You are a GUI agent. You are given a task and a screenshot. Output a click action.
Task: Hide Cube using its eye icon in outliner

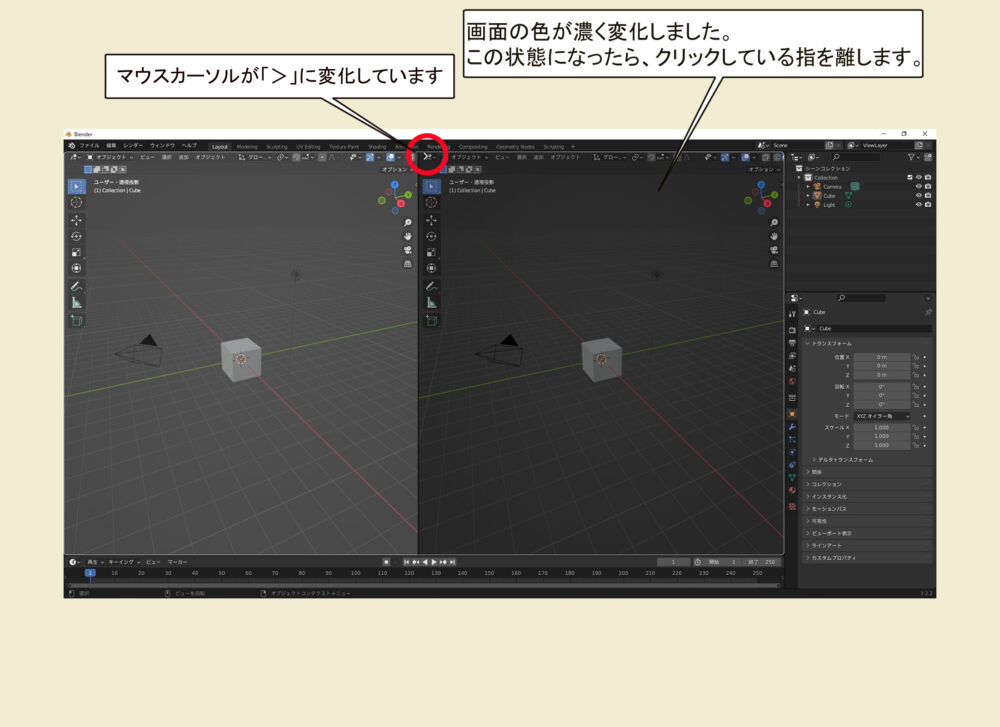(918, 196)
